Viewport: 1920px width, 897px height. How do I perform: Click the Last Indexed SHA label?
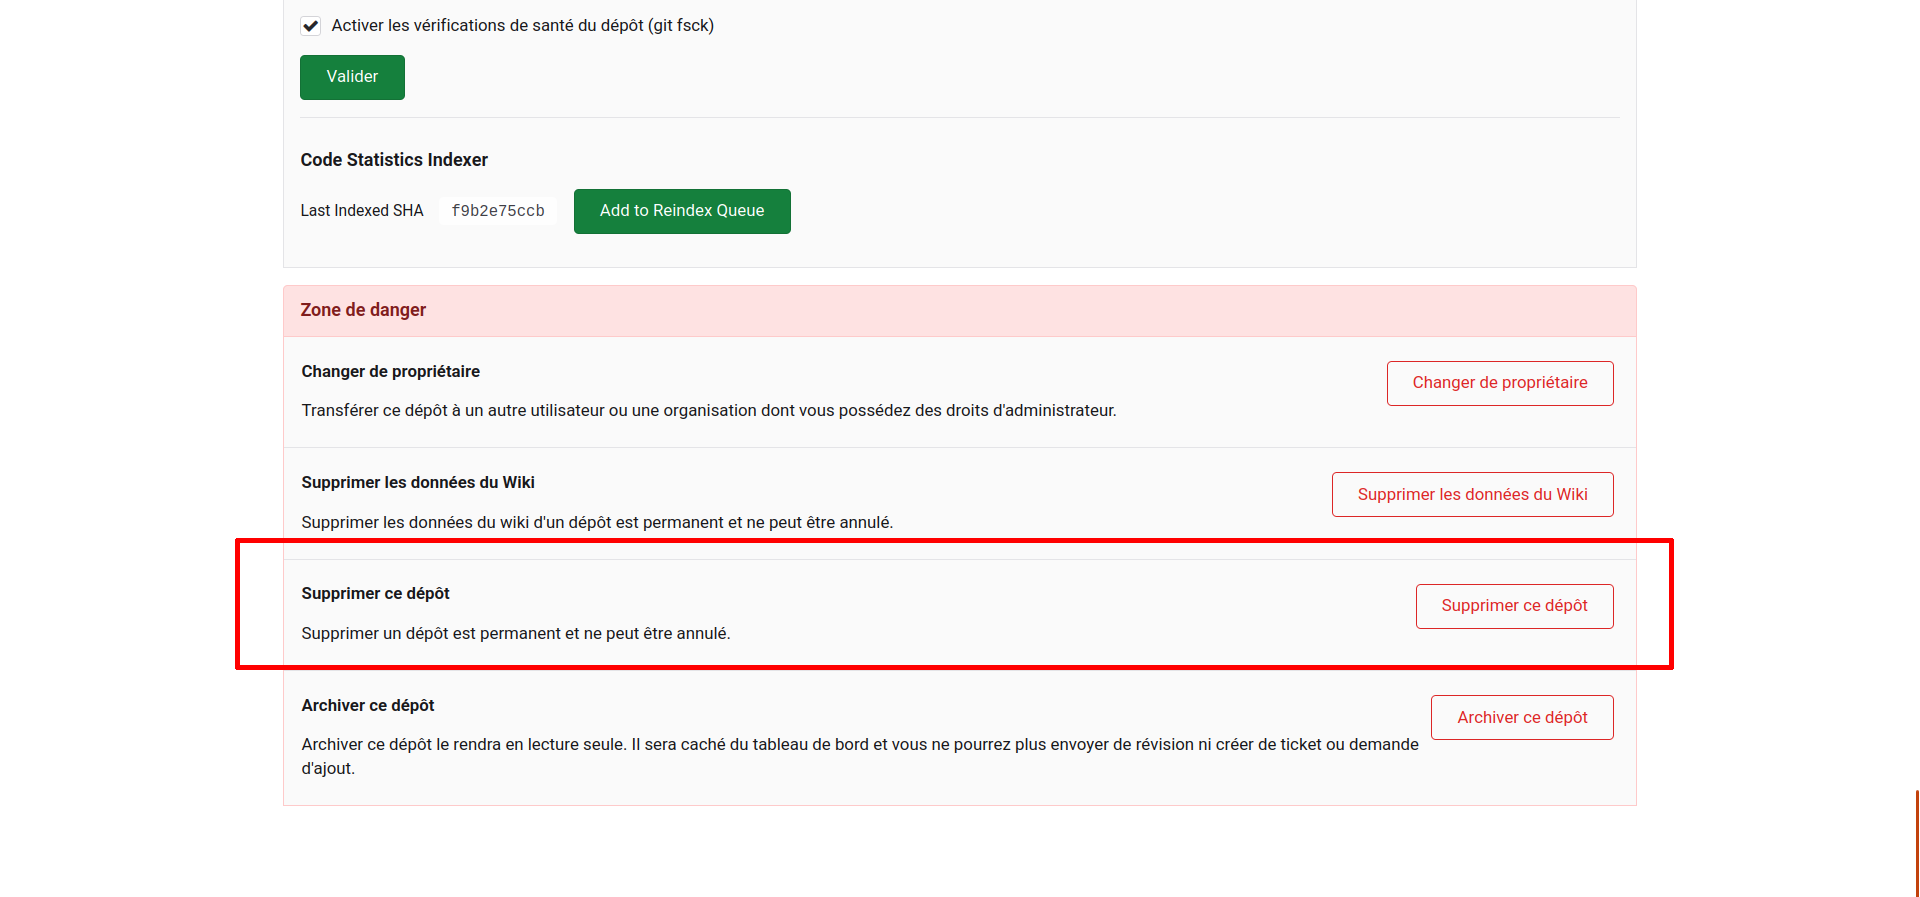point(362,211)
